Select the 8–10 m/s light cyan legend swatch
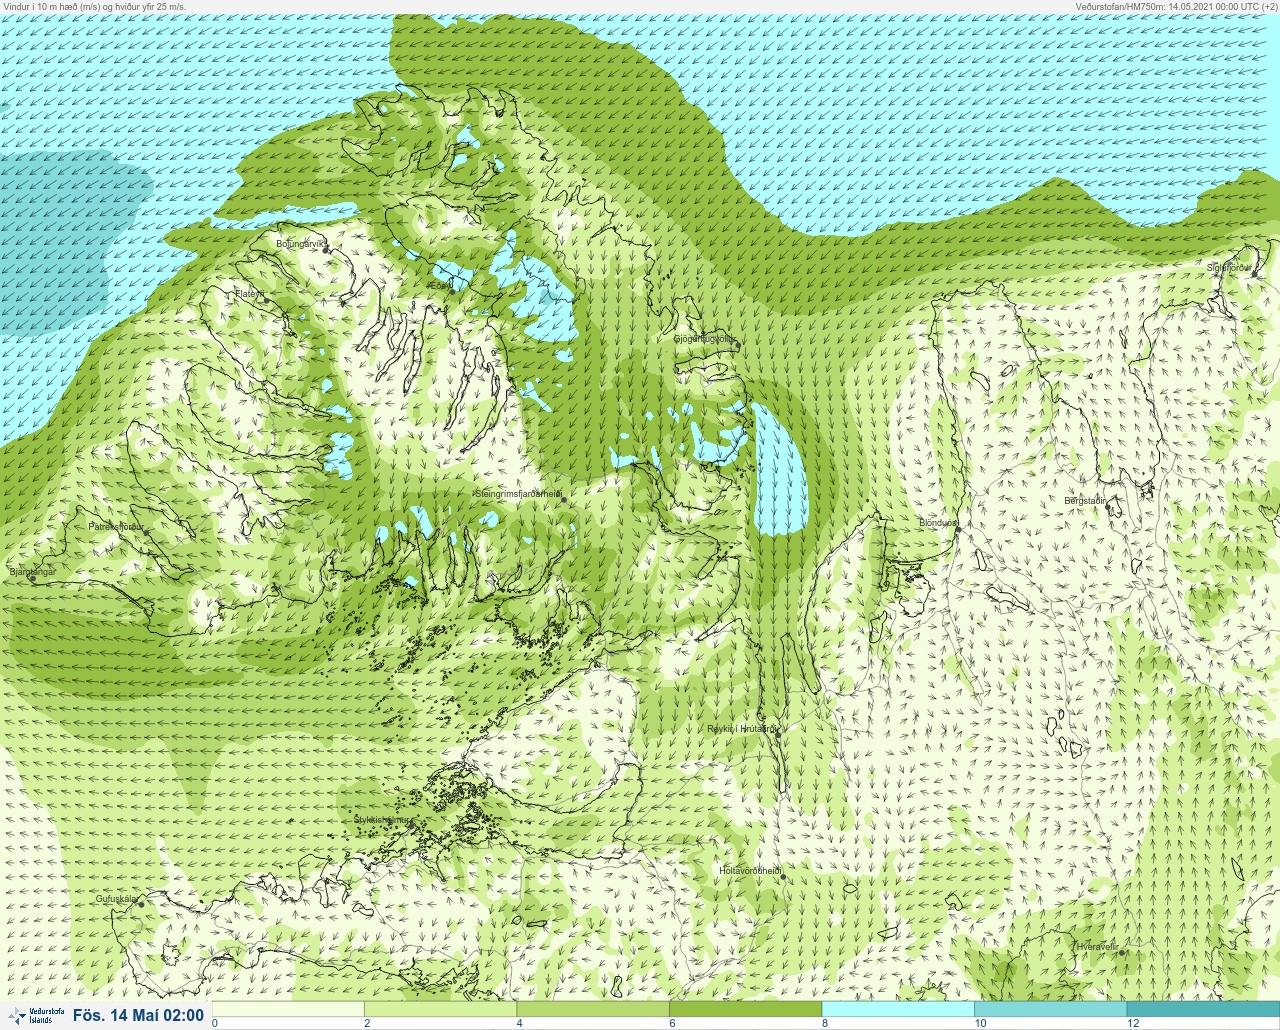 point(898,1009)
